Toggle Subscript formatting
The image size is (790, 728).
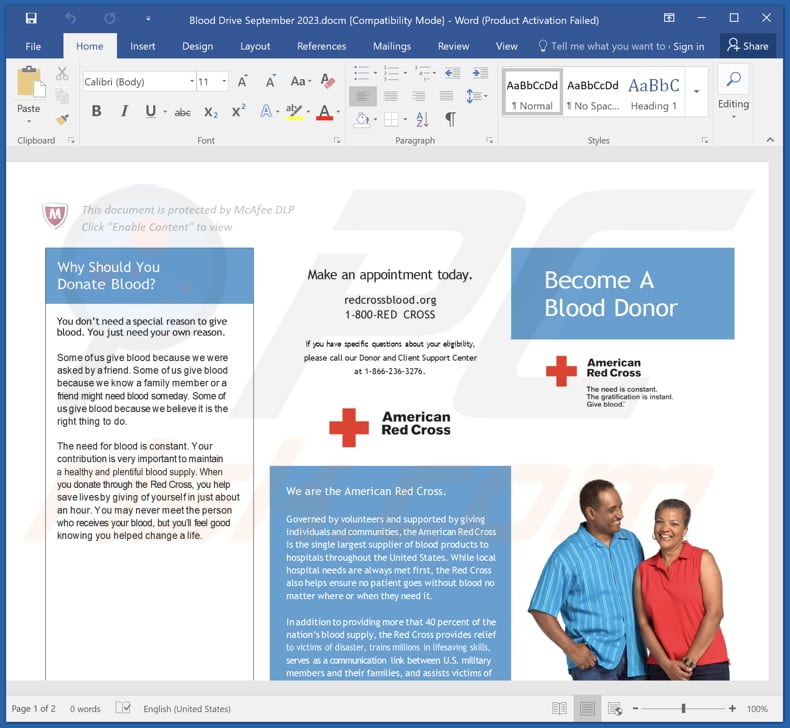click(x=211, y=112)
